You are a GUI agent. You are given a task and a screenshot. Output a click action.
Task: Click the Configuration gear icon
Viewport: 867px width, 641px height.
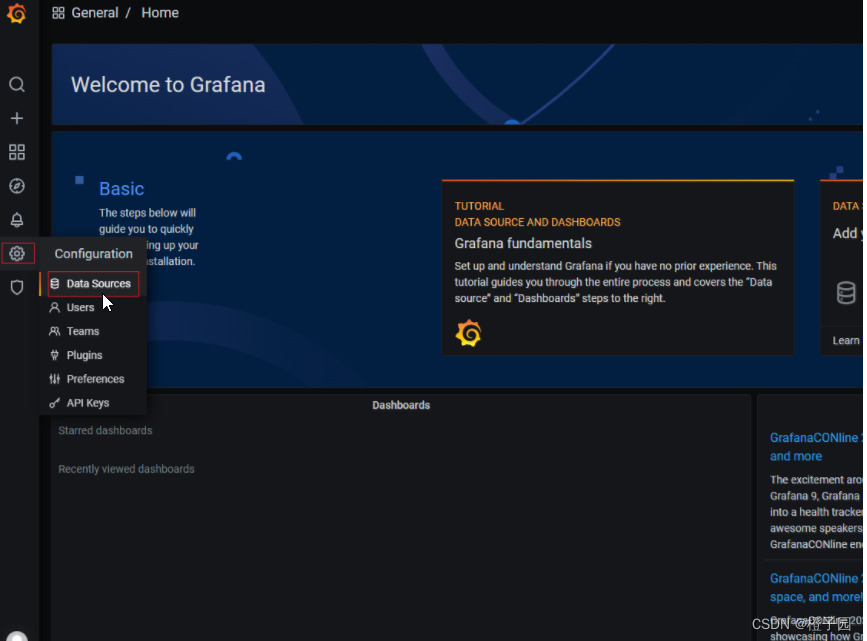point(17,253)
